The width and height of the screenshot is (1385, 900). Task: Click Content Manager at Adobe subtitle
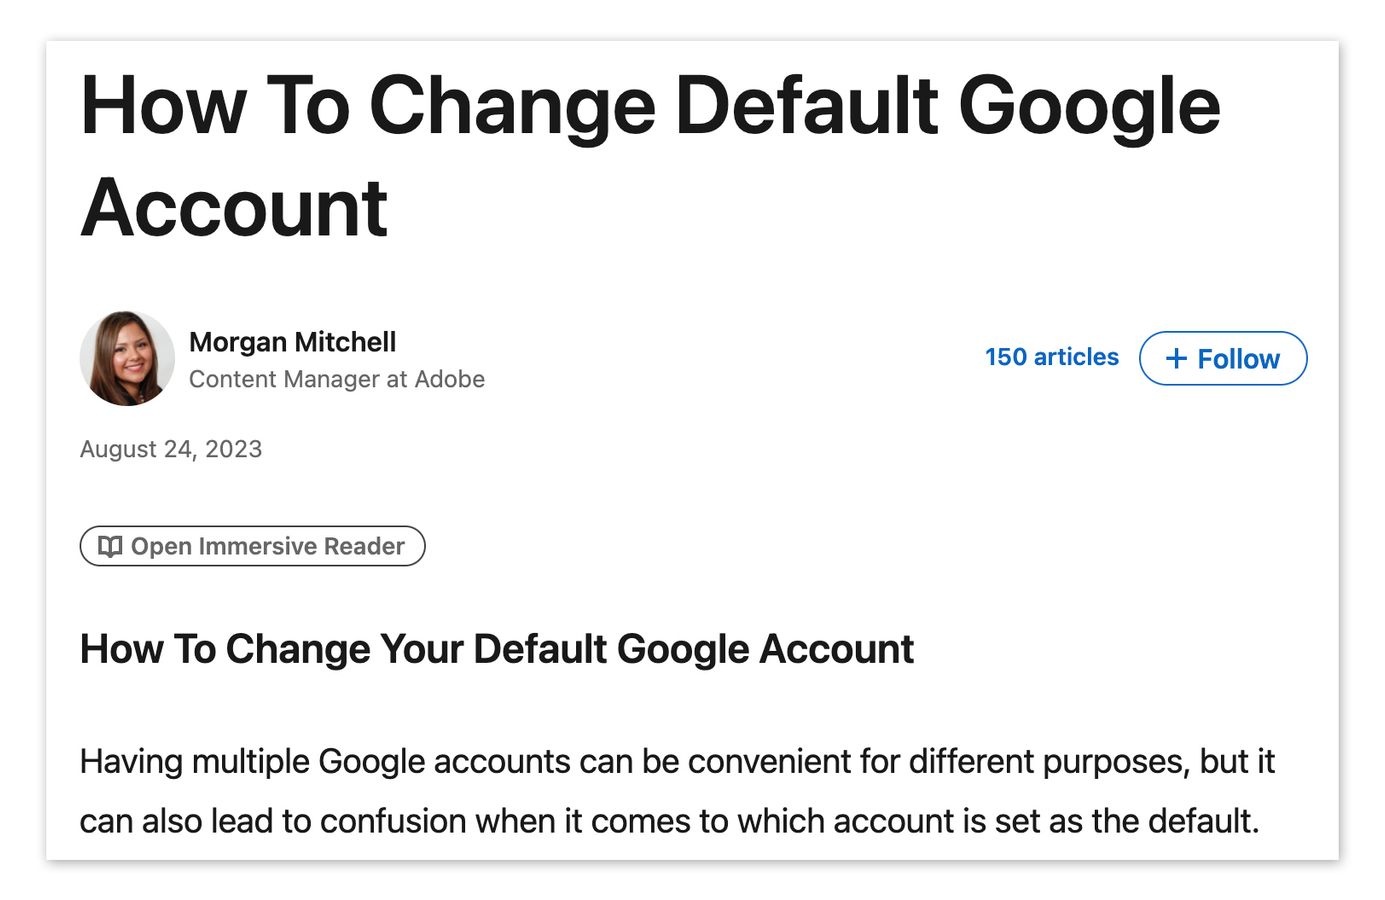(337, 379)
